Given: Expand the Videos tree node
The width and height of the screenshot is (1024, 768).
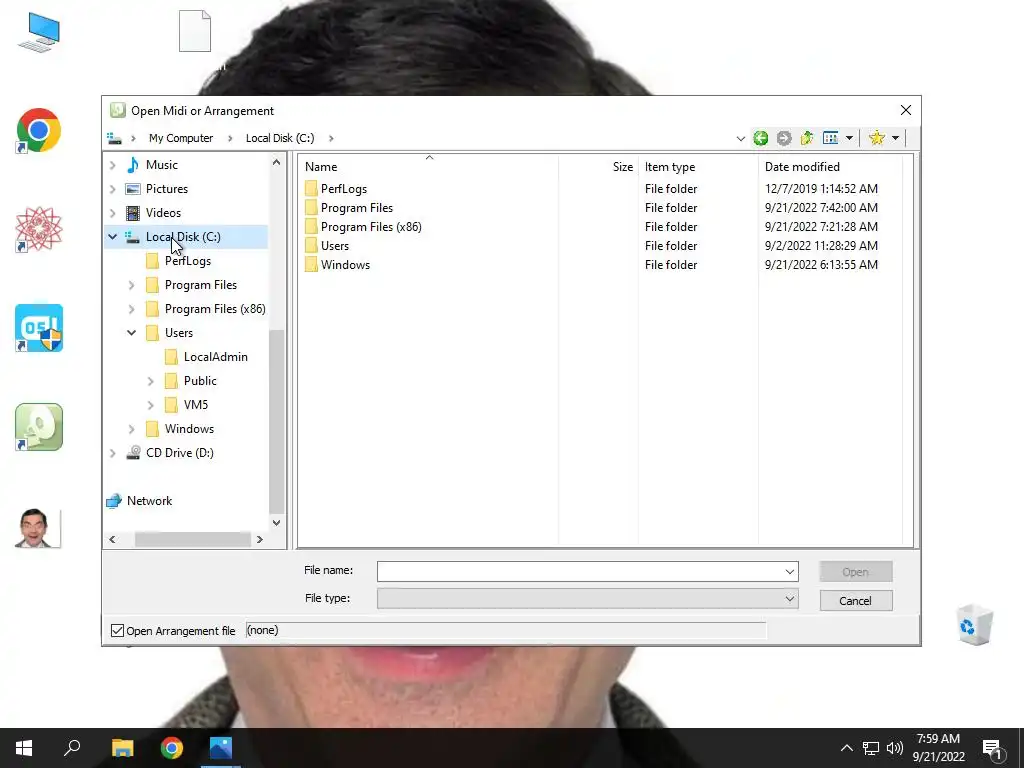Looking at the screenshot, I should click(112, 213).
